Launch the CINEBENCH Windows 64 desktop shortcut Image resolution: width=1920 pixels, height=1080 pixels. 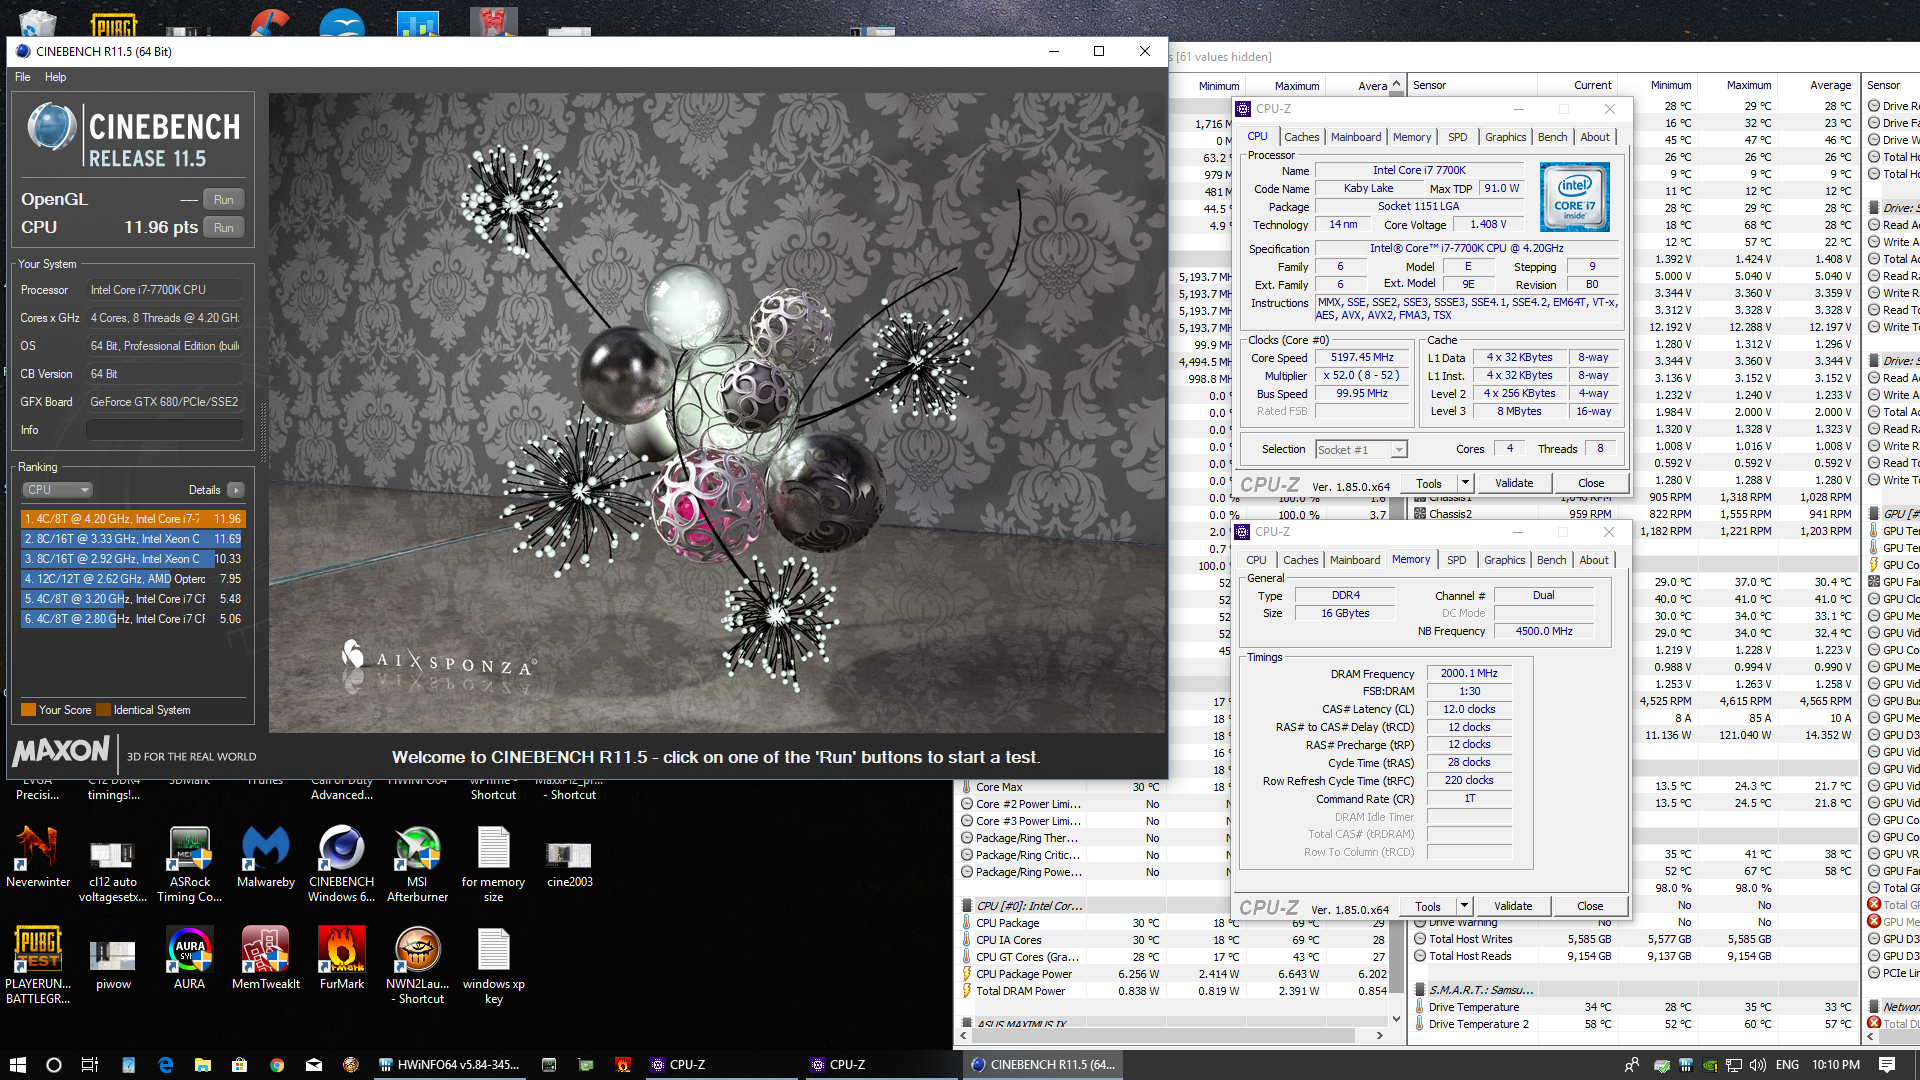click(x=341, y=864)
